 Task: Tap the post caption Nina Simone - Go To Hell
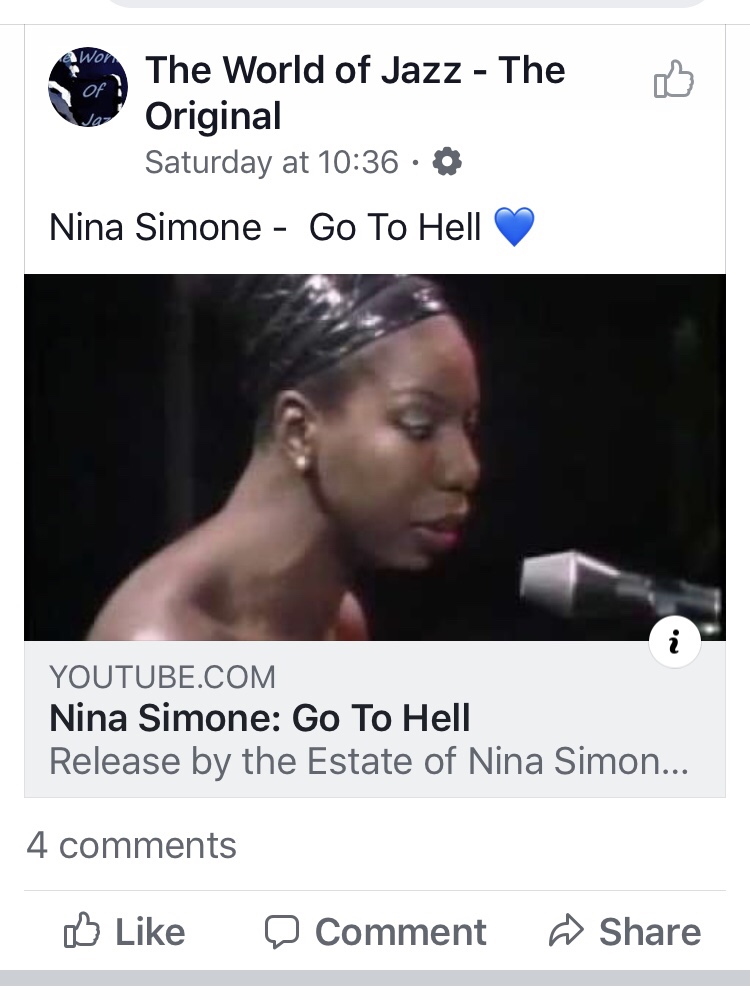pyautogui.click(x=265, y=228)
